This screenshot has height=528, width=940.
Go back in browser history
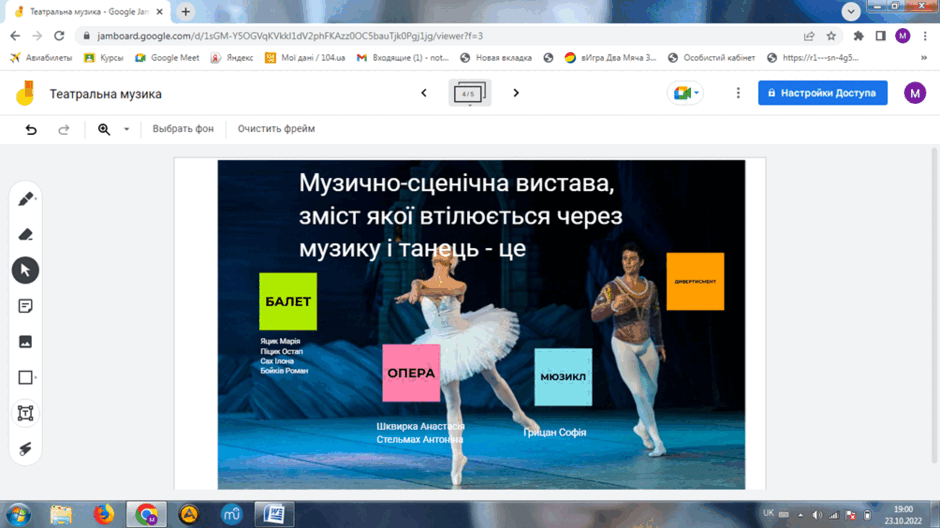[x=15, y=36]
